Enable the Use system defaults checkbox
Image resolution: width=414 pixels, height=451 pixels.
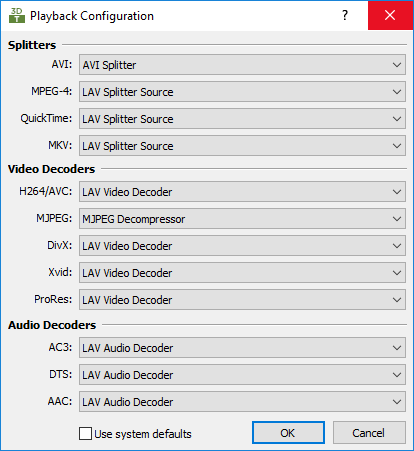[x=85, y=434]
